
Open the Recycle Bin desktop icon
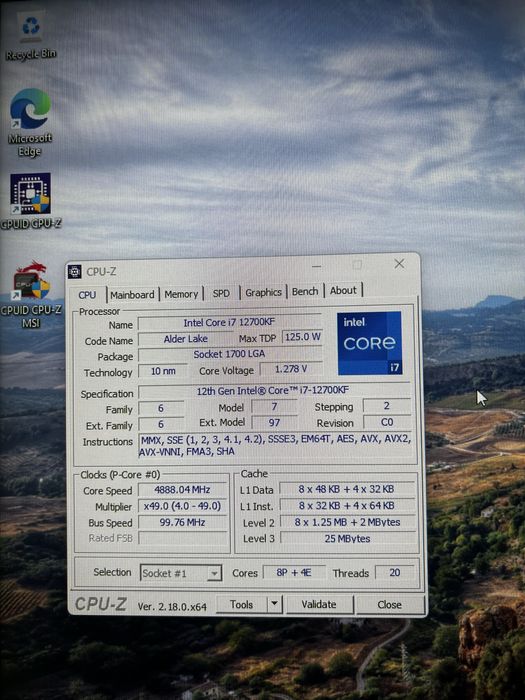[31, 37]
